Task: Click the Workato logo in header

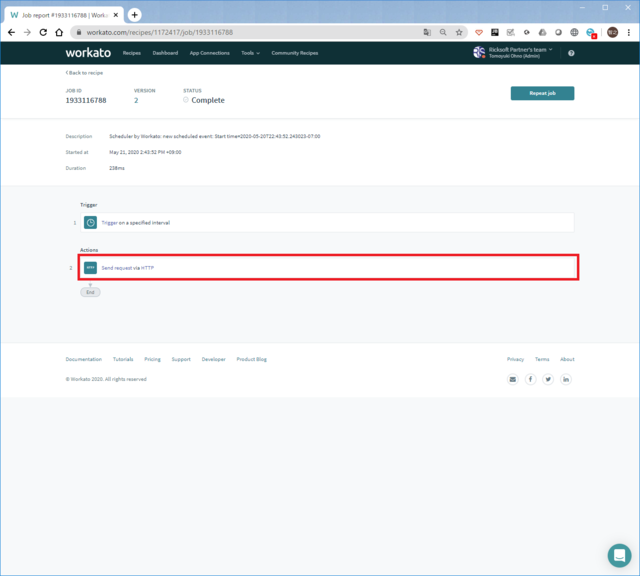Action: click(x=87, y=52)
